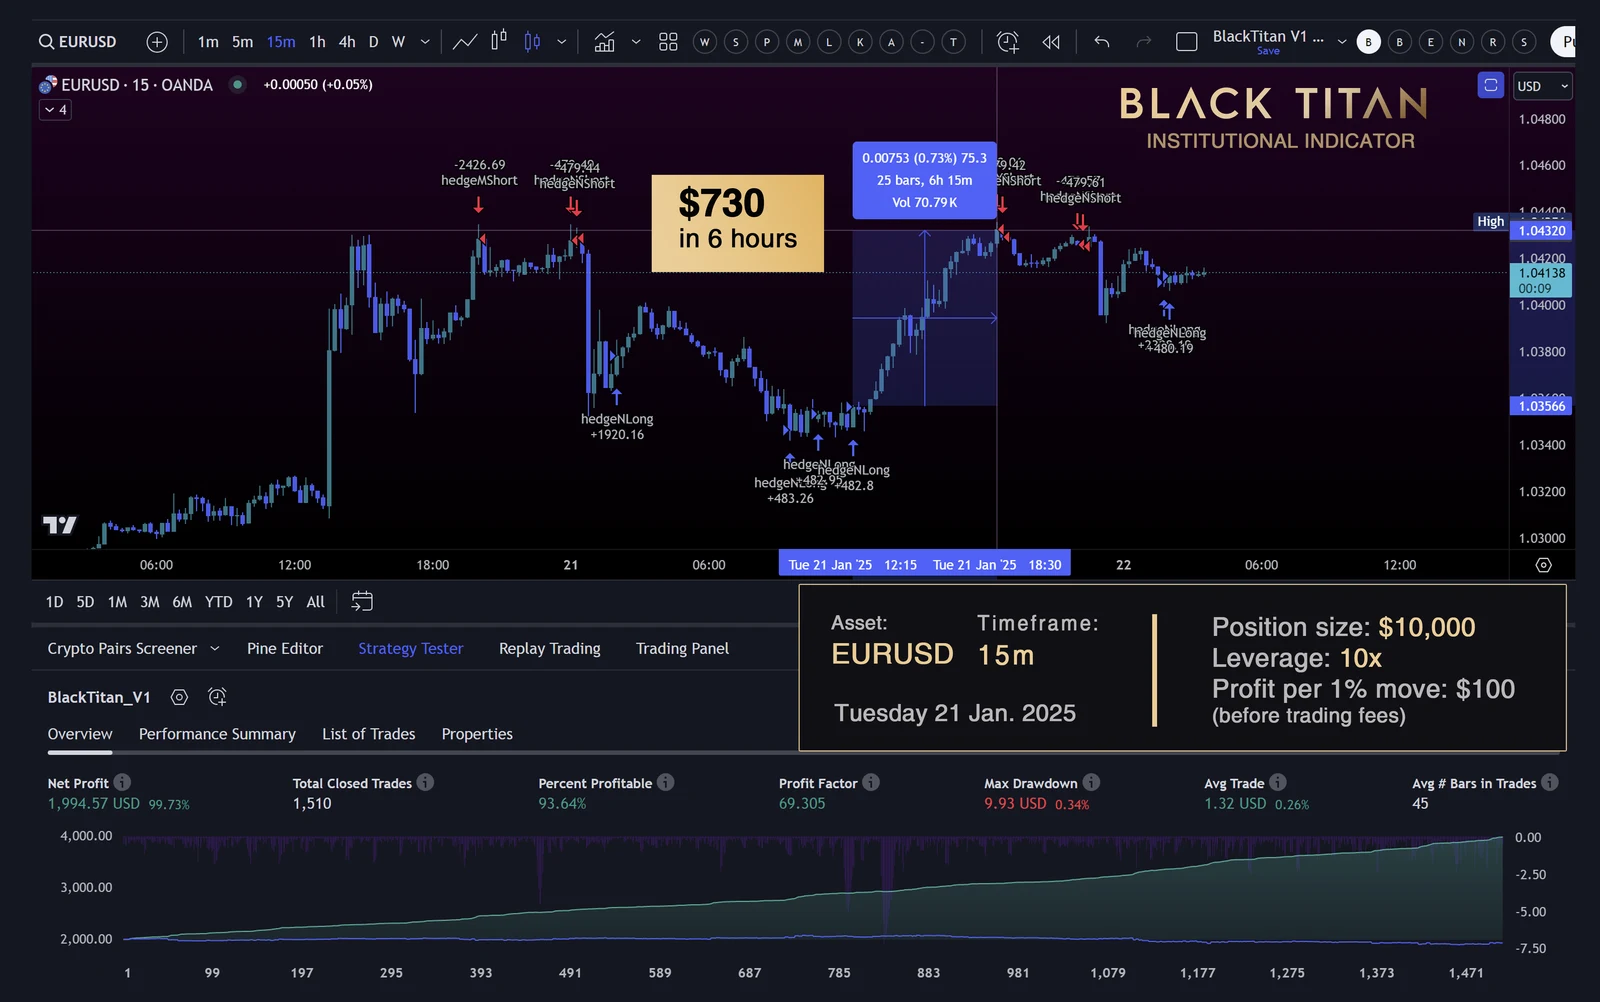This screenshot has width=1600, height=1002.
Task: Open the USD currency dropdown
Action: pos(1543,86)
